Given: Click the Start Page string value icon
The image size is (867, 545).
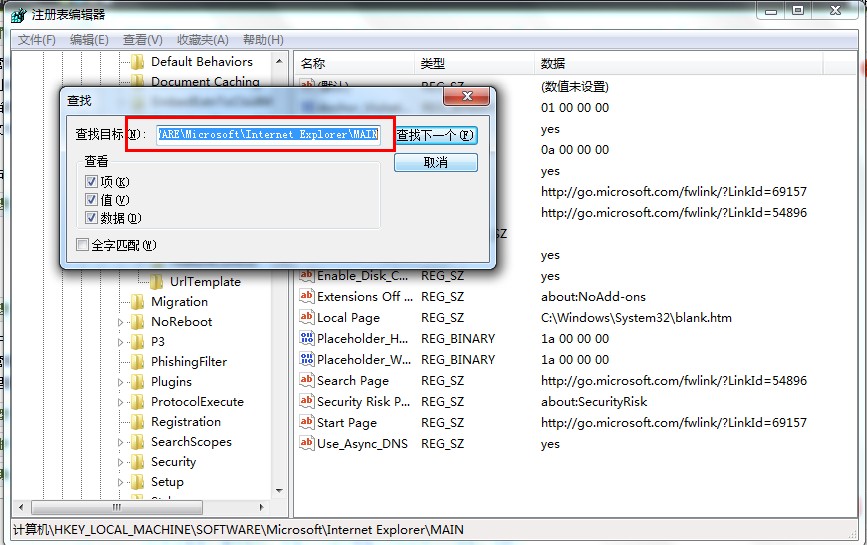Looking at the screenshot, I should (x=306, y=422).
